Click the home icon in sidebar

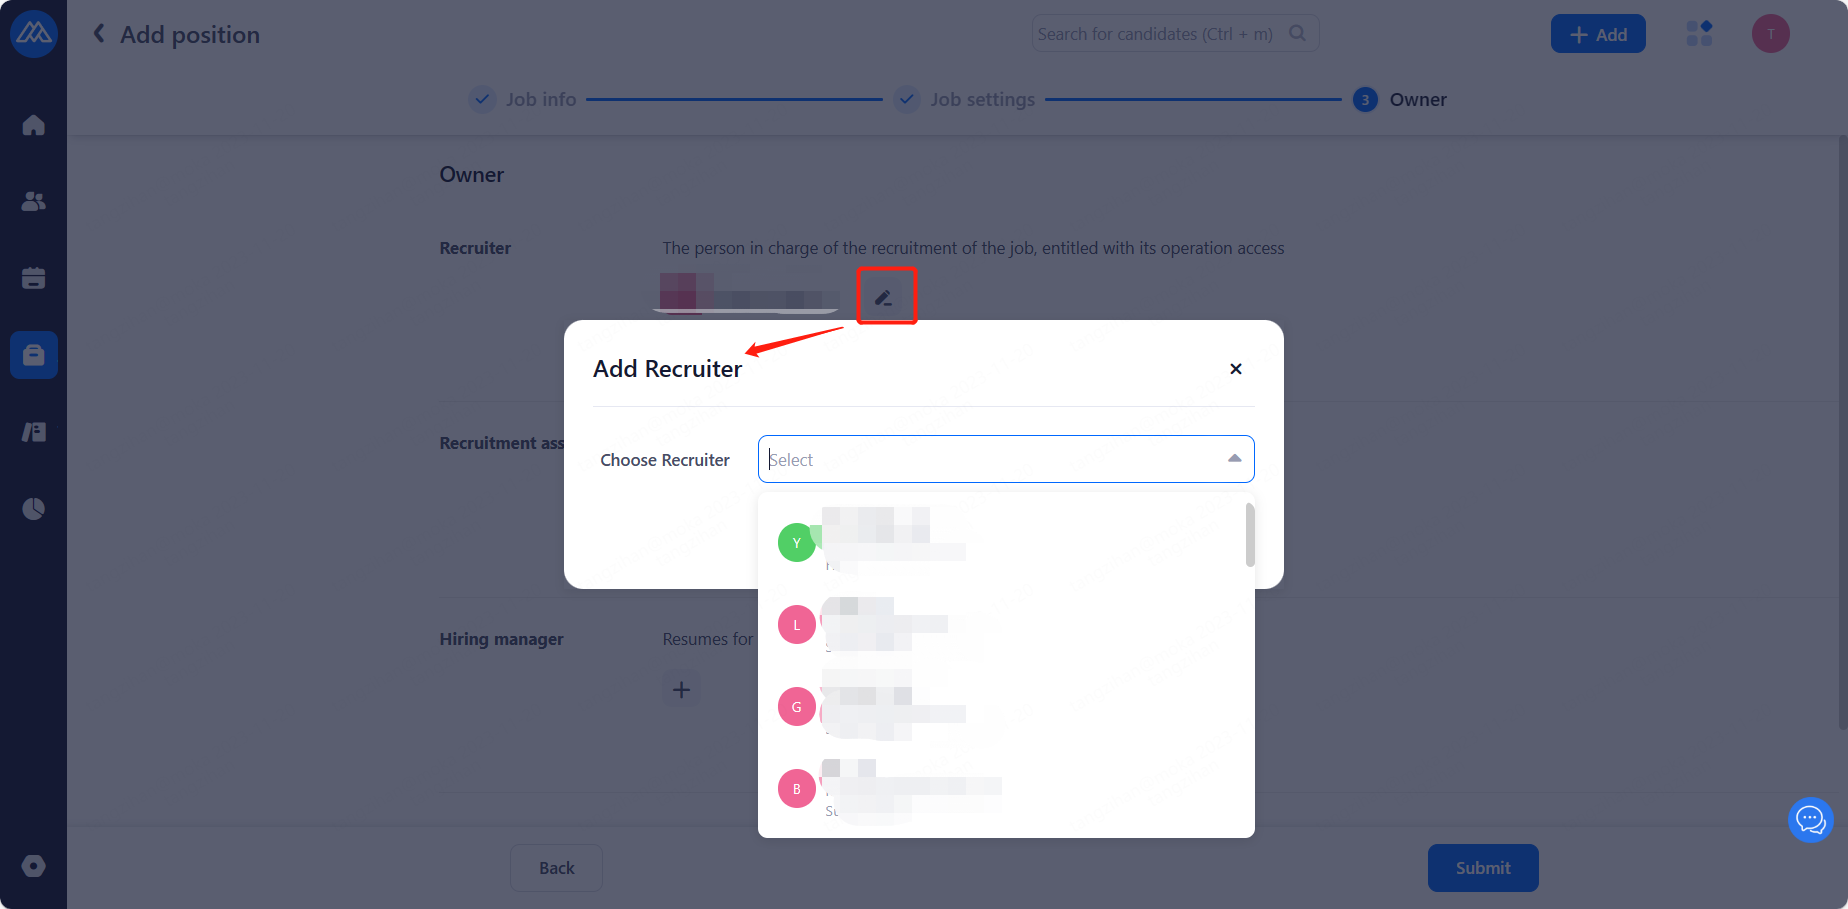(x=33, y=125)
